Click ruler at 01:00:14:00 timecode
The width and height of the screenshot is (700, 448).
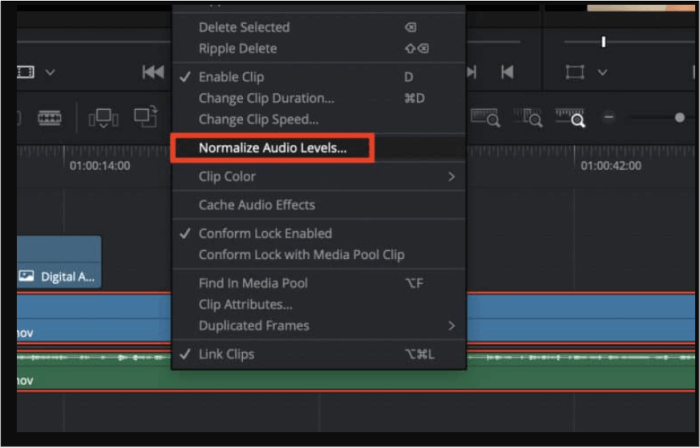[100, 166]
